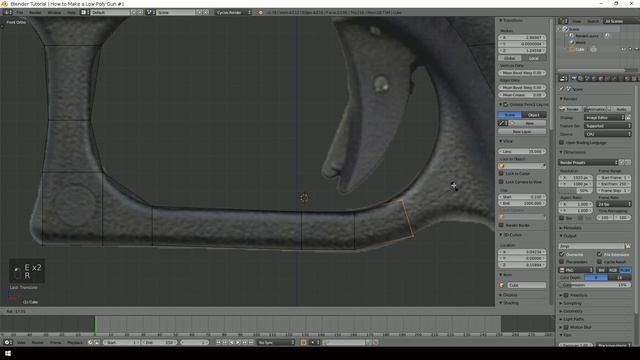Adjust the Compression slider
The width and height of the screenshot is (640, 360).
point(595,285)
